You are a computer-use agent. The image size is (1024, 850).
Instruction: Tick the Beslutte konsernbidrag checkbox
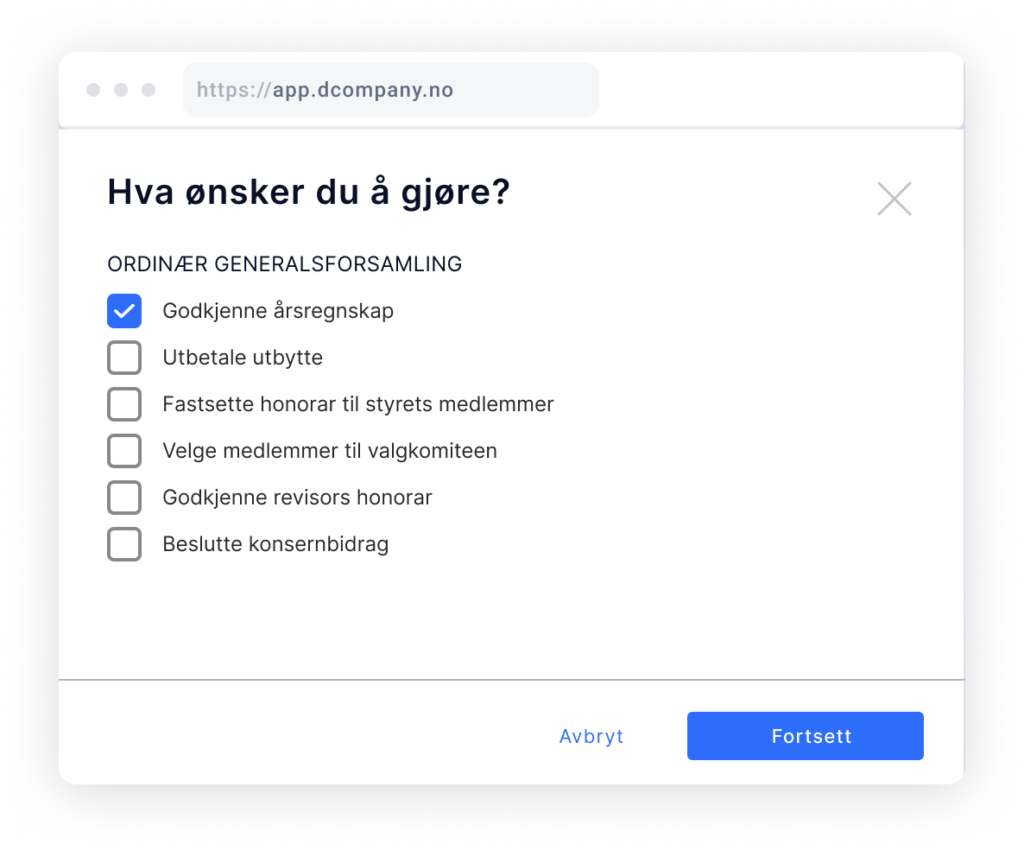coord(124,544)
